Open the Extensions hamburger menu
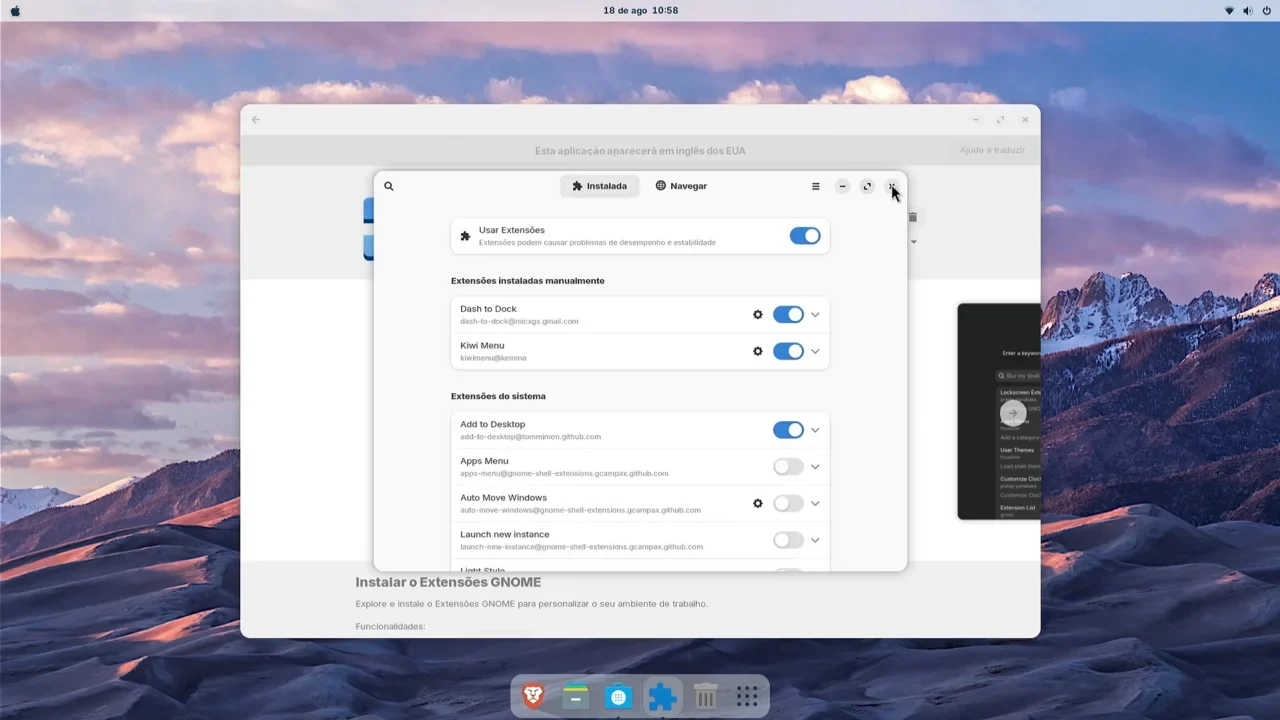Viewport: 1280px width, 720px height. (816, 186)
